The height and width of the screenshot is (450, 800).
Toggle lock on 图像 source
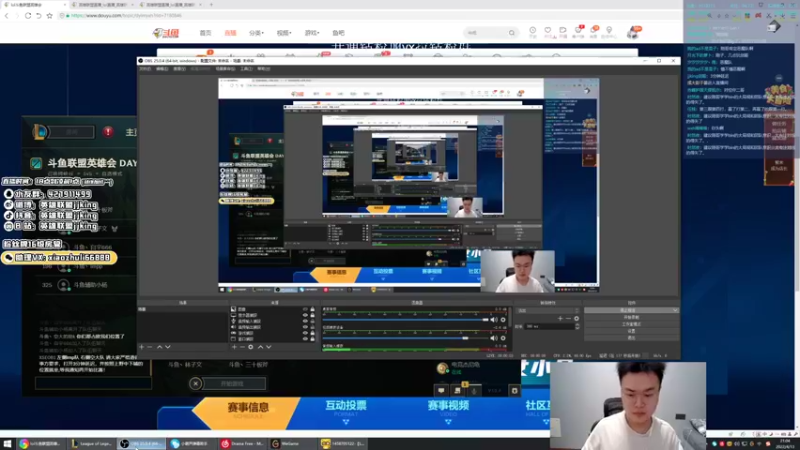312,309
